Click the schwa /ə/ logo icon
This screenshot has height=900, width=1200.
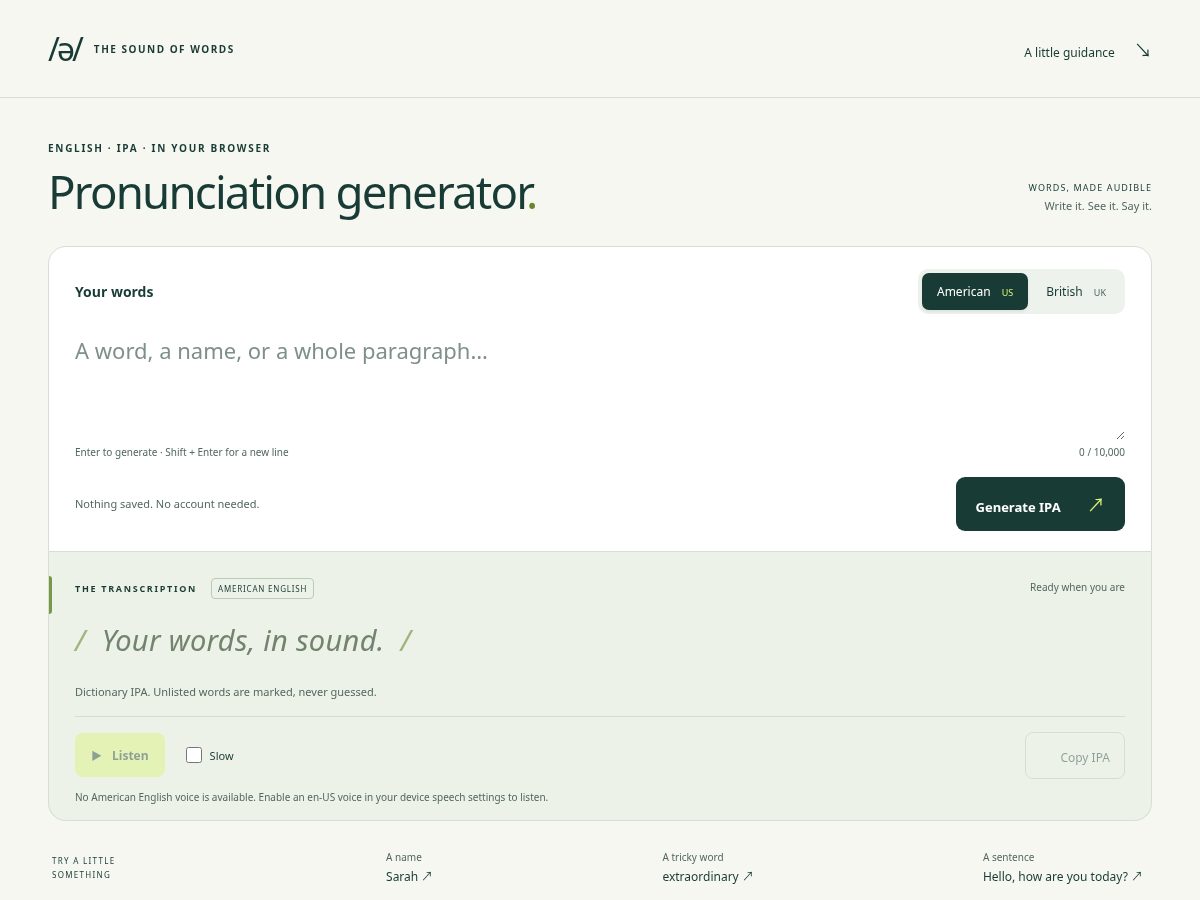point(65,49)
